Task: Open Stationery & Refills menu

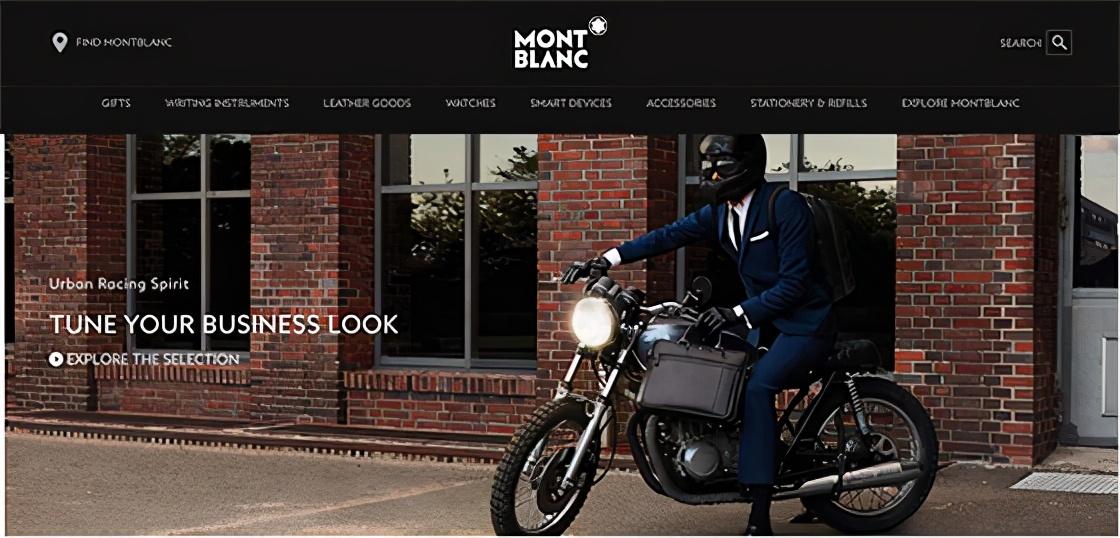Action: point(809,103)
